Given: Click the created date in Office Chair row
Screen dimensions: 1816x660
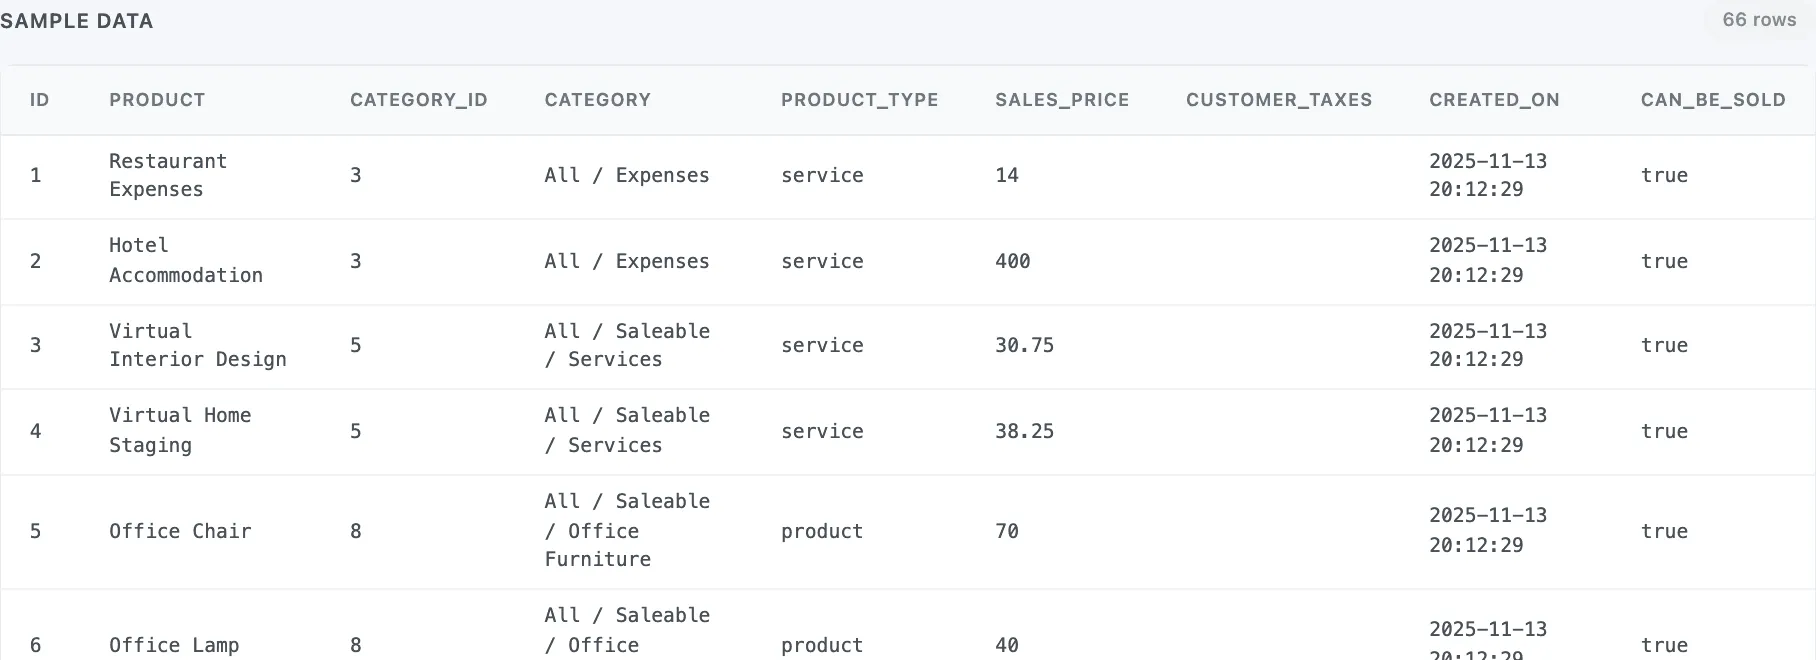Looking at the screenshot, I should click(1488, 530).
